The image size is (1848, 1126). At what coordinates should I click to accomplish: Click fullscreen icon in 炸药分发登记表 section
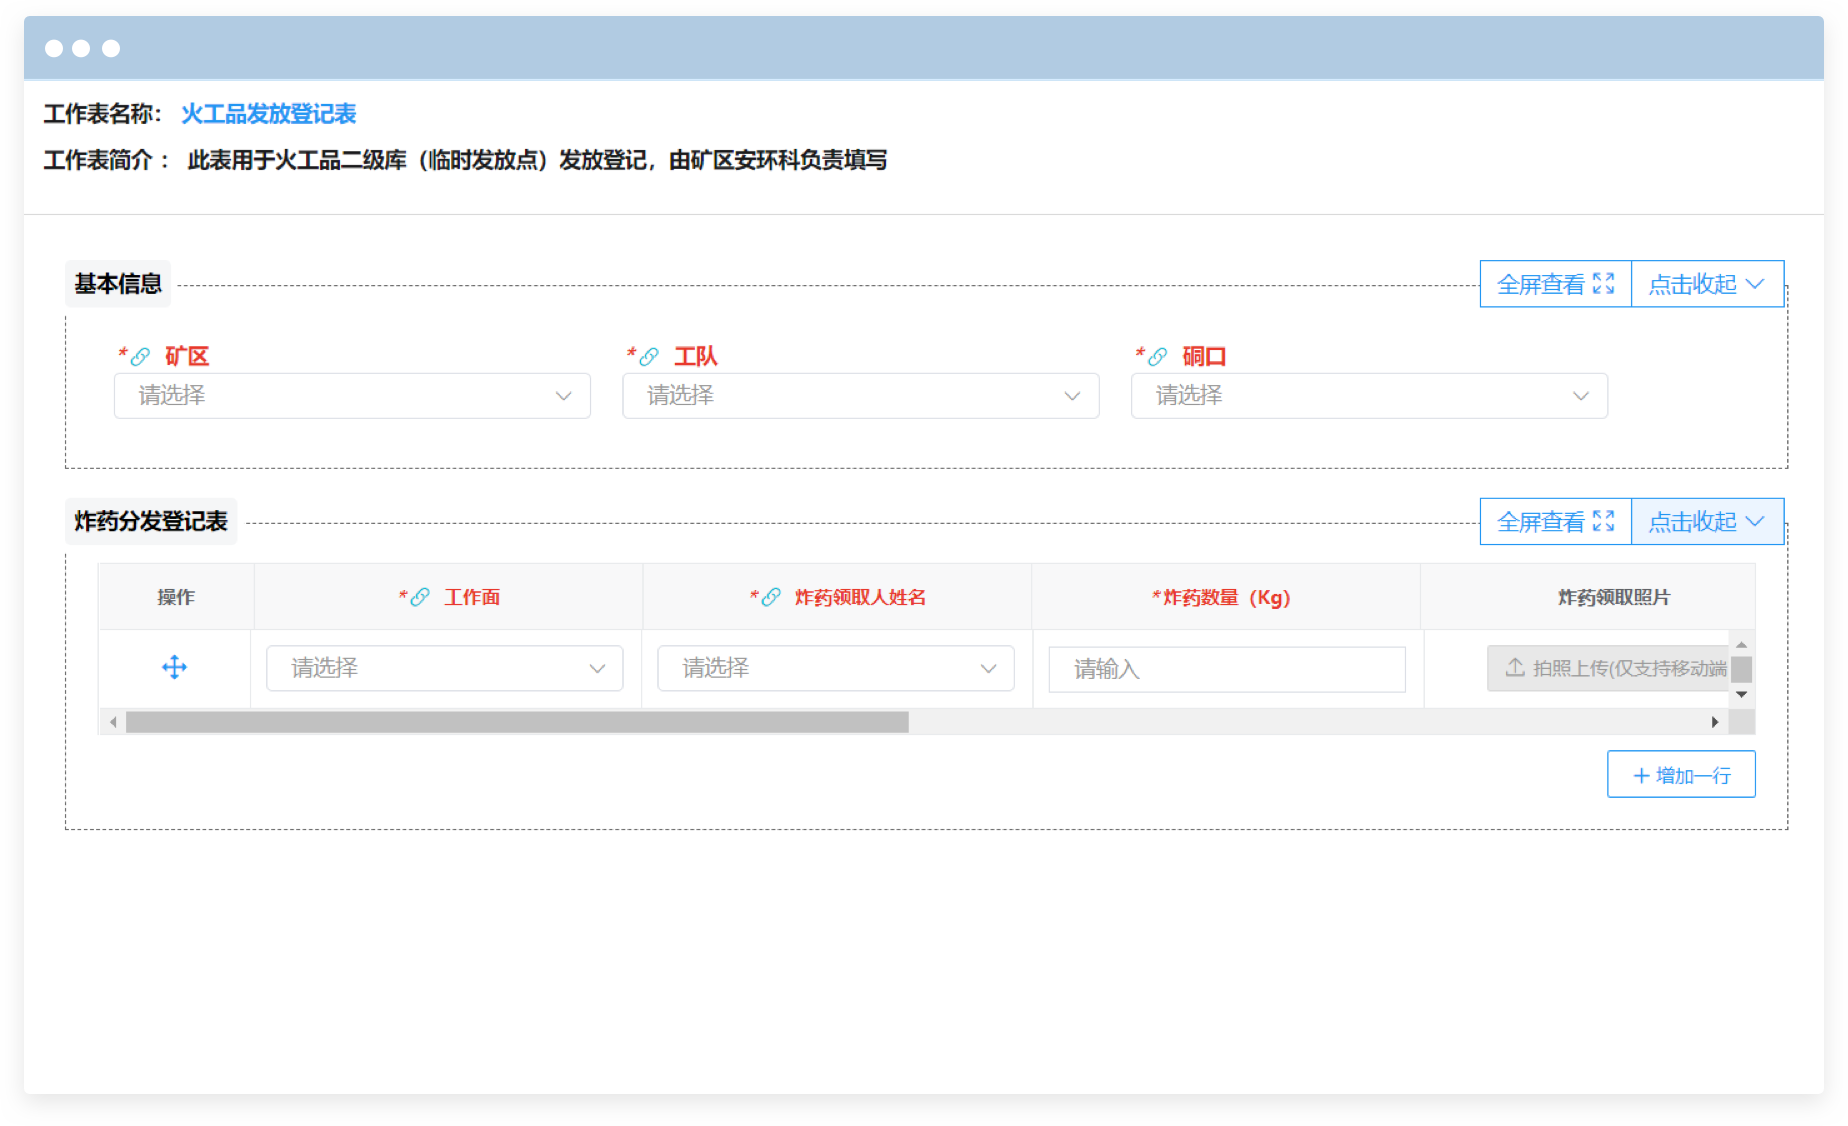click(1603, 521)
